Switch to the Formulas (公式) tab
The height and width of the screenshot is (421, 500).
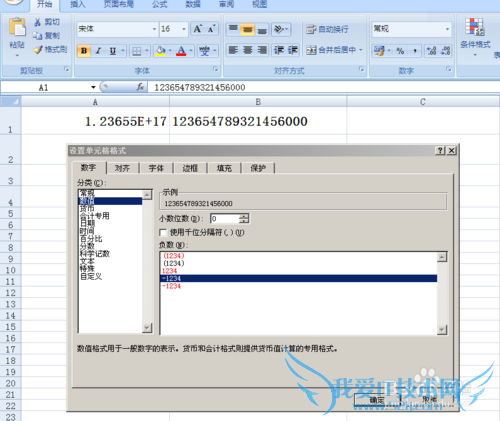pyautogui.click(x=160, y=4)
